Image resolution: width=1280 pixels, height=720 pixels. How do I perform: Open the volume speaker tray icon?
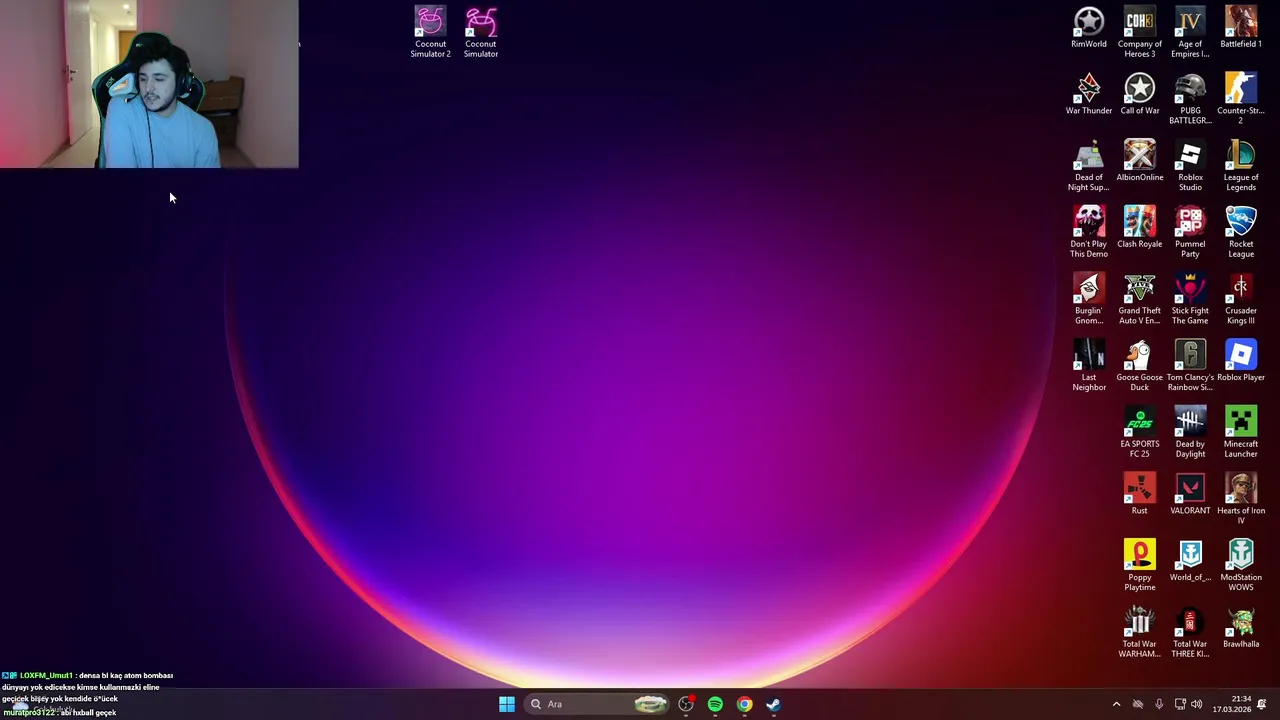(x=1197, y=704)
